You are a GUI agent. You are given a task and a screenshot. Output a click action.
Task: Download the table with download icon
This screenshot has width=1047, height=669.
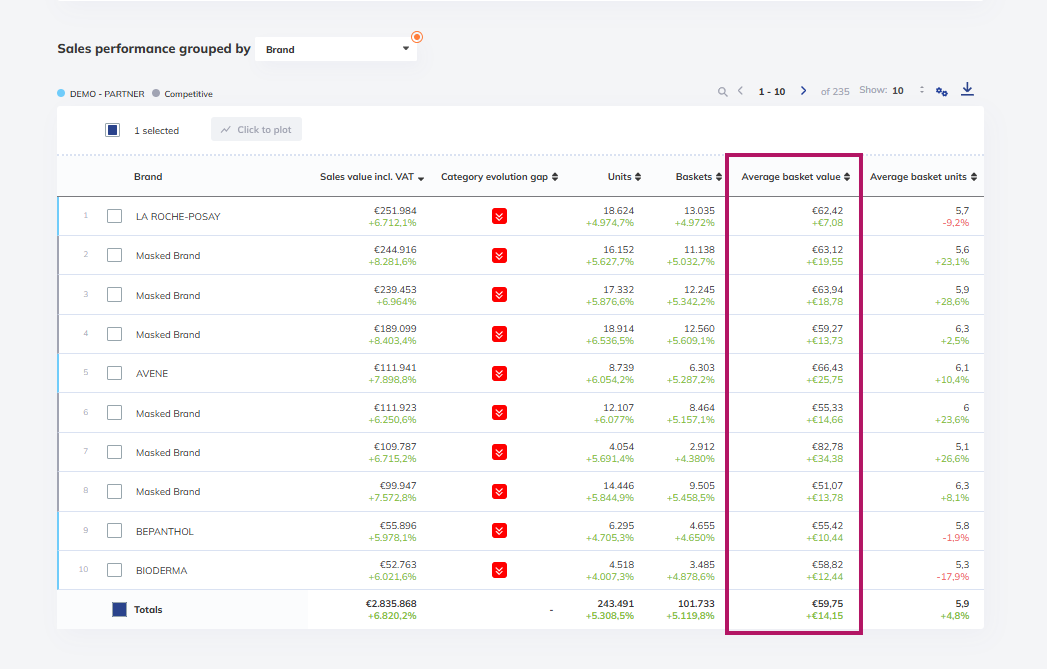(967, 89)
